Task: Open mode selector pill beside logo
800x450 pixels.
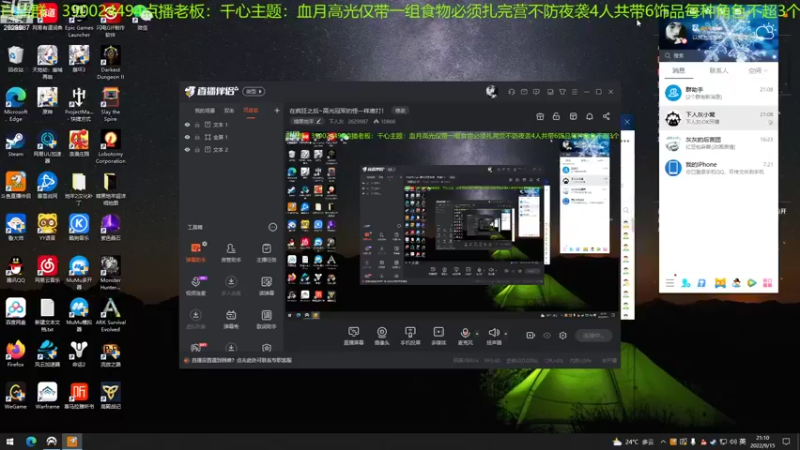Action: 254,91
